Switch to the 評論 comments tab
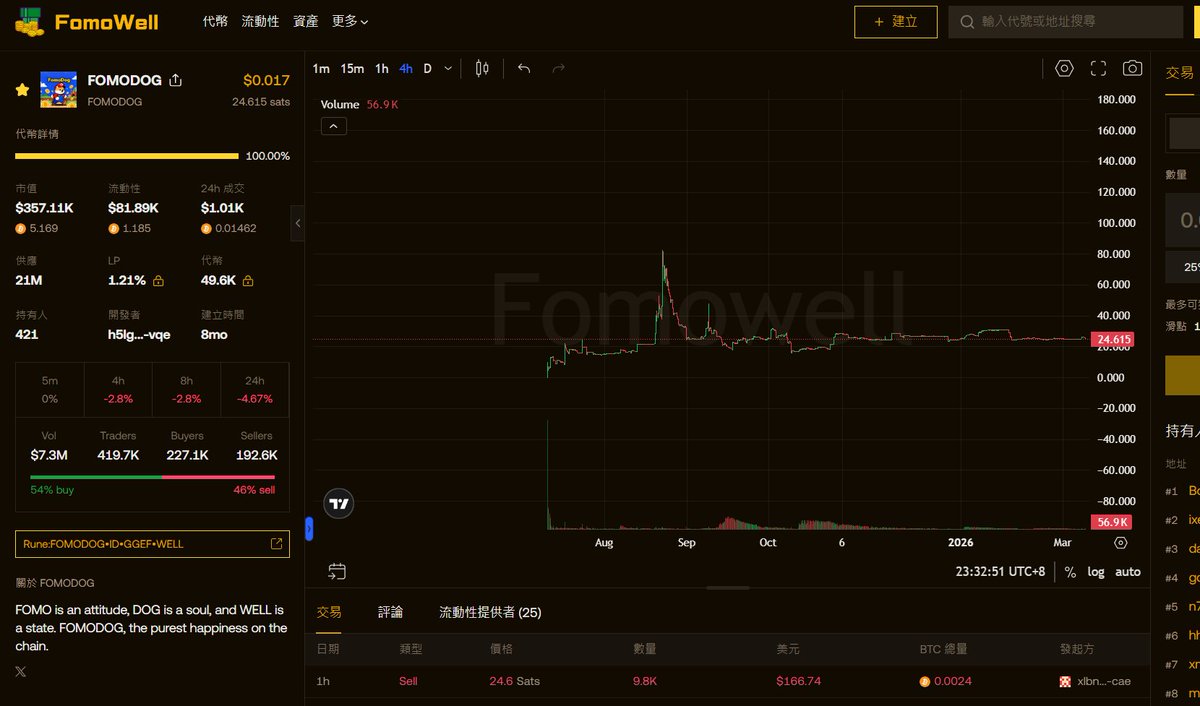The image size is (1200, 706). click(391, 612)
